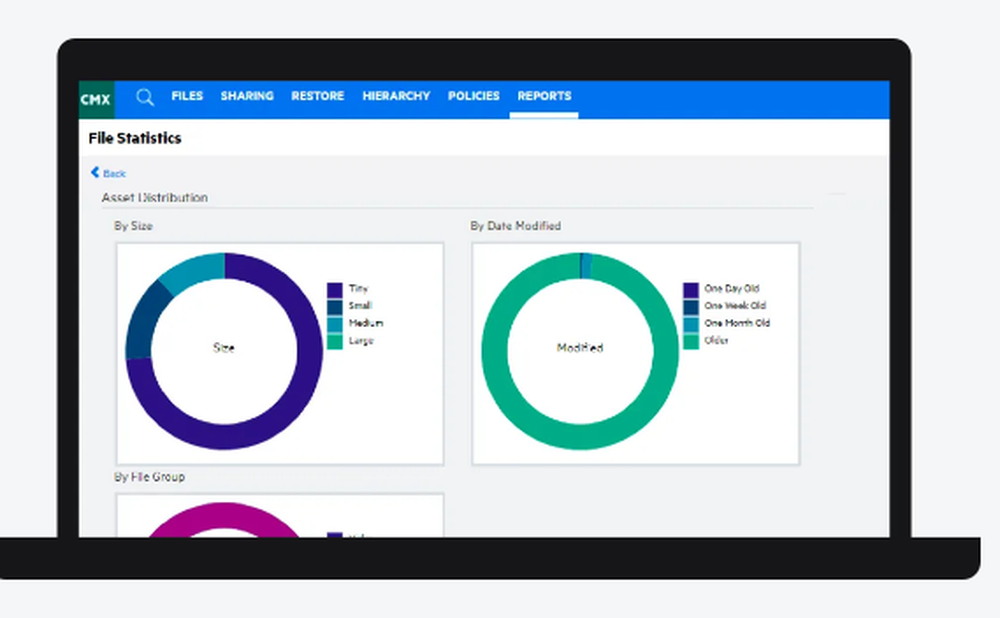Click the By File Group chart title

[x=149, y=476]
